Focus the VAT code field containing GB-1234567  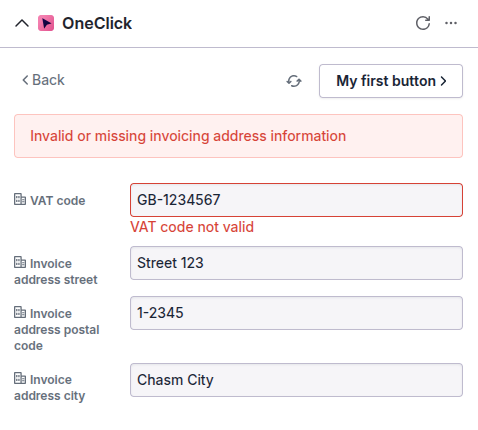(296, 200)
